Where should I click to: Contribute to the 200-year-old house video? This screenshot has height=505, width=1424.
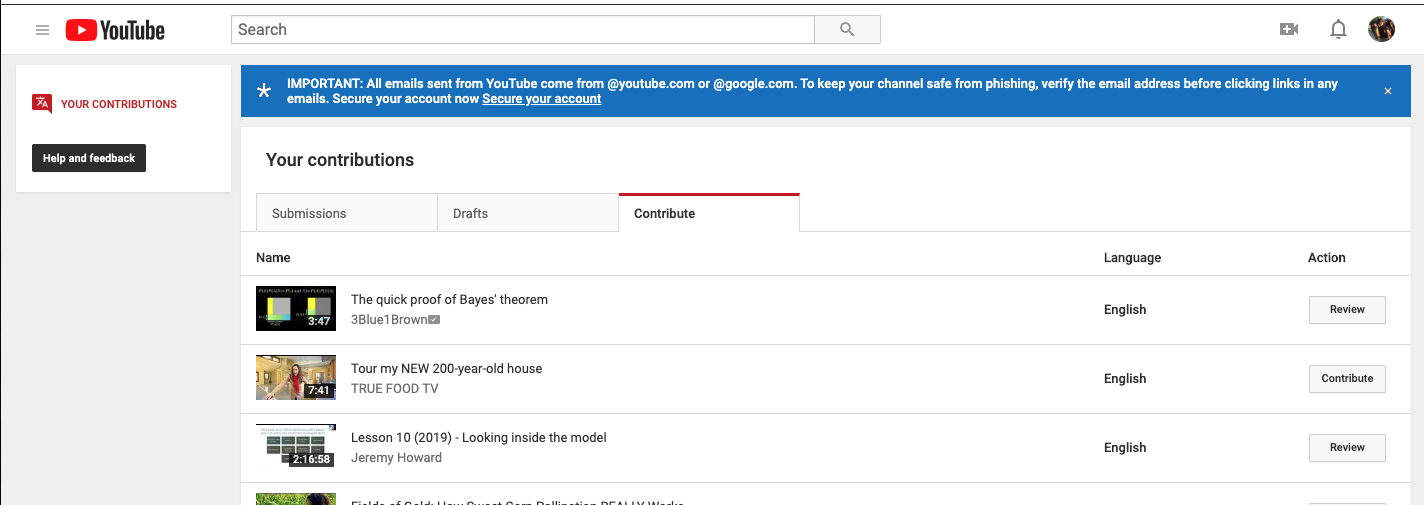(x=1346, y=379)
